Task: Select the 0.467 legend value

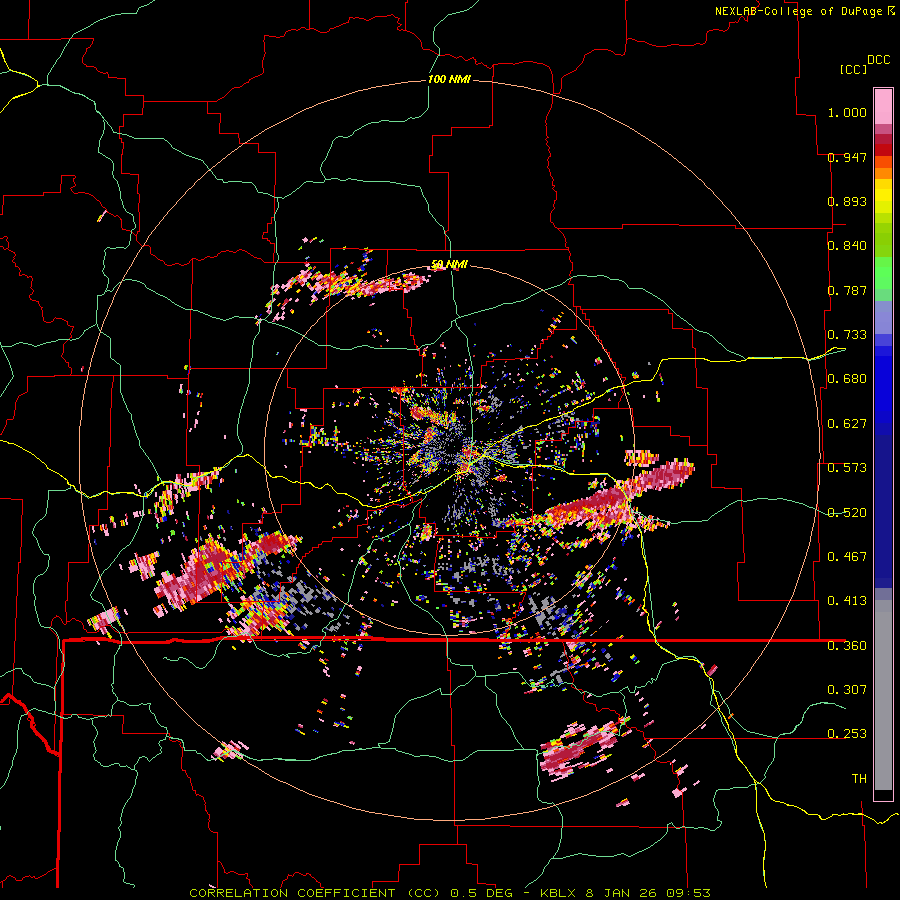Action: click(x=847, y=557)
